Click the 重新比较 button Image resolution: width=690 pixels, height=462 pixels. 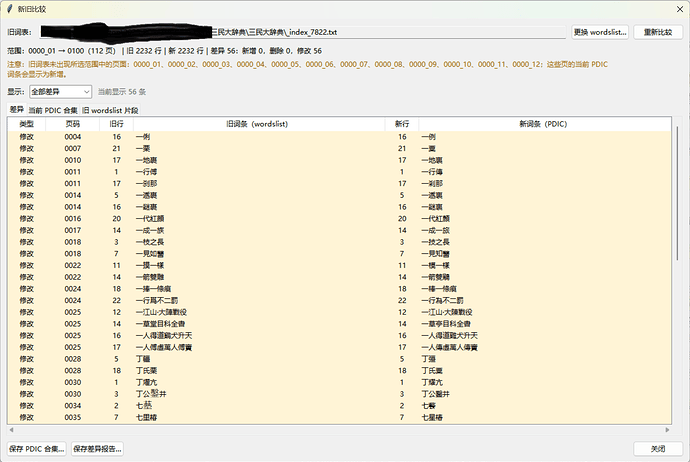tap(658, 32)
